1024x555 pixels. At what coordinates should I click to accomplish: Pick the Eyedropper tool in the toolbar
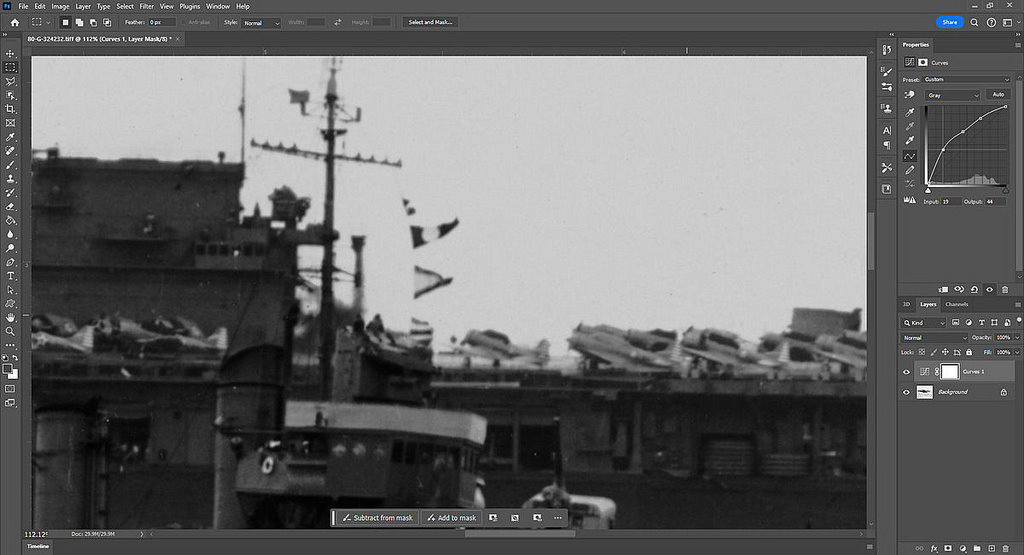[10, 137]
